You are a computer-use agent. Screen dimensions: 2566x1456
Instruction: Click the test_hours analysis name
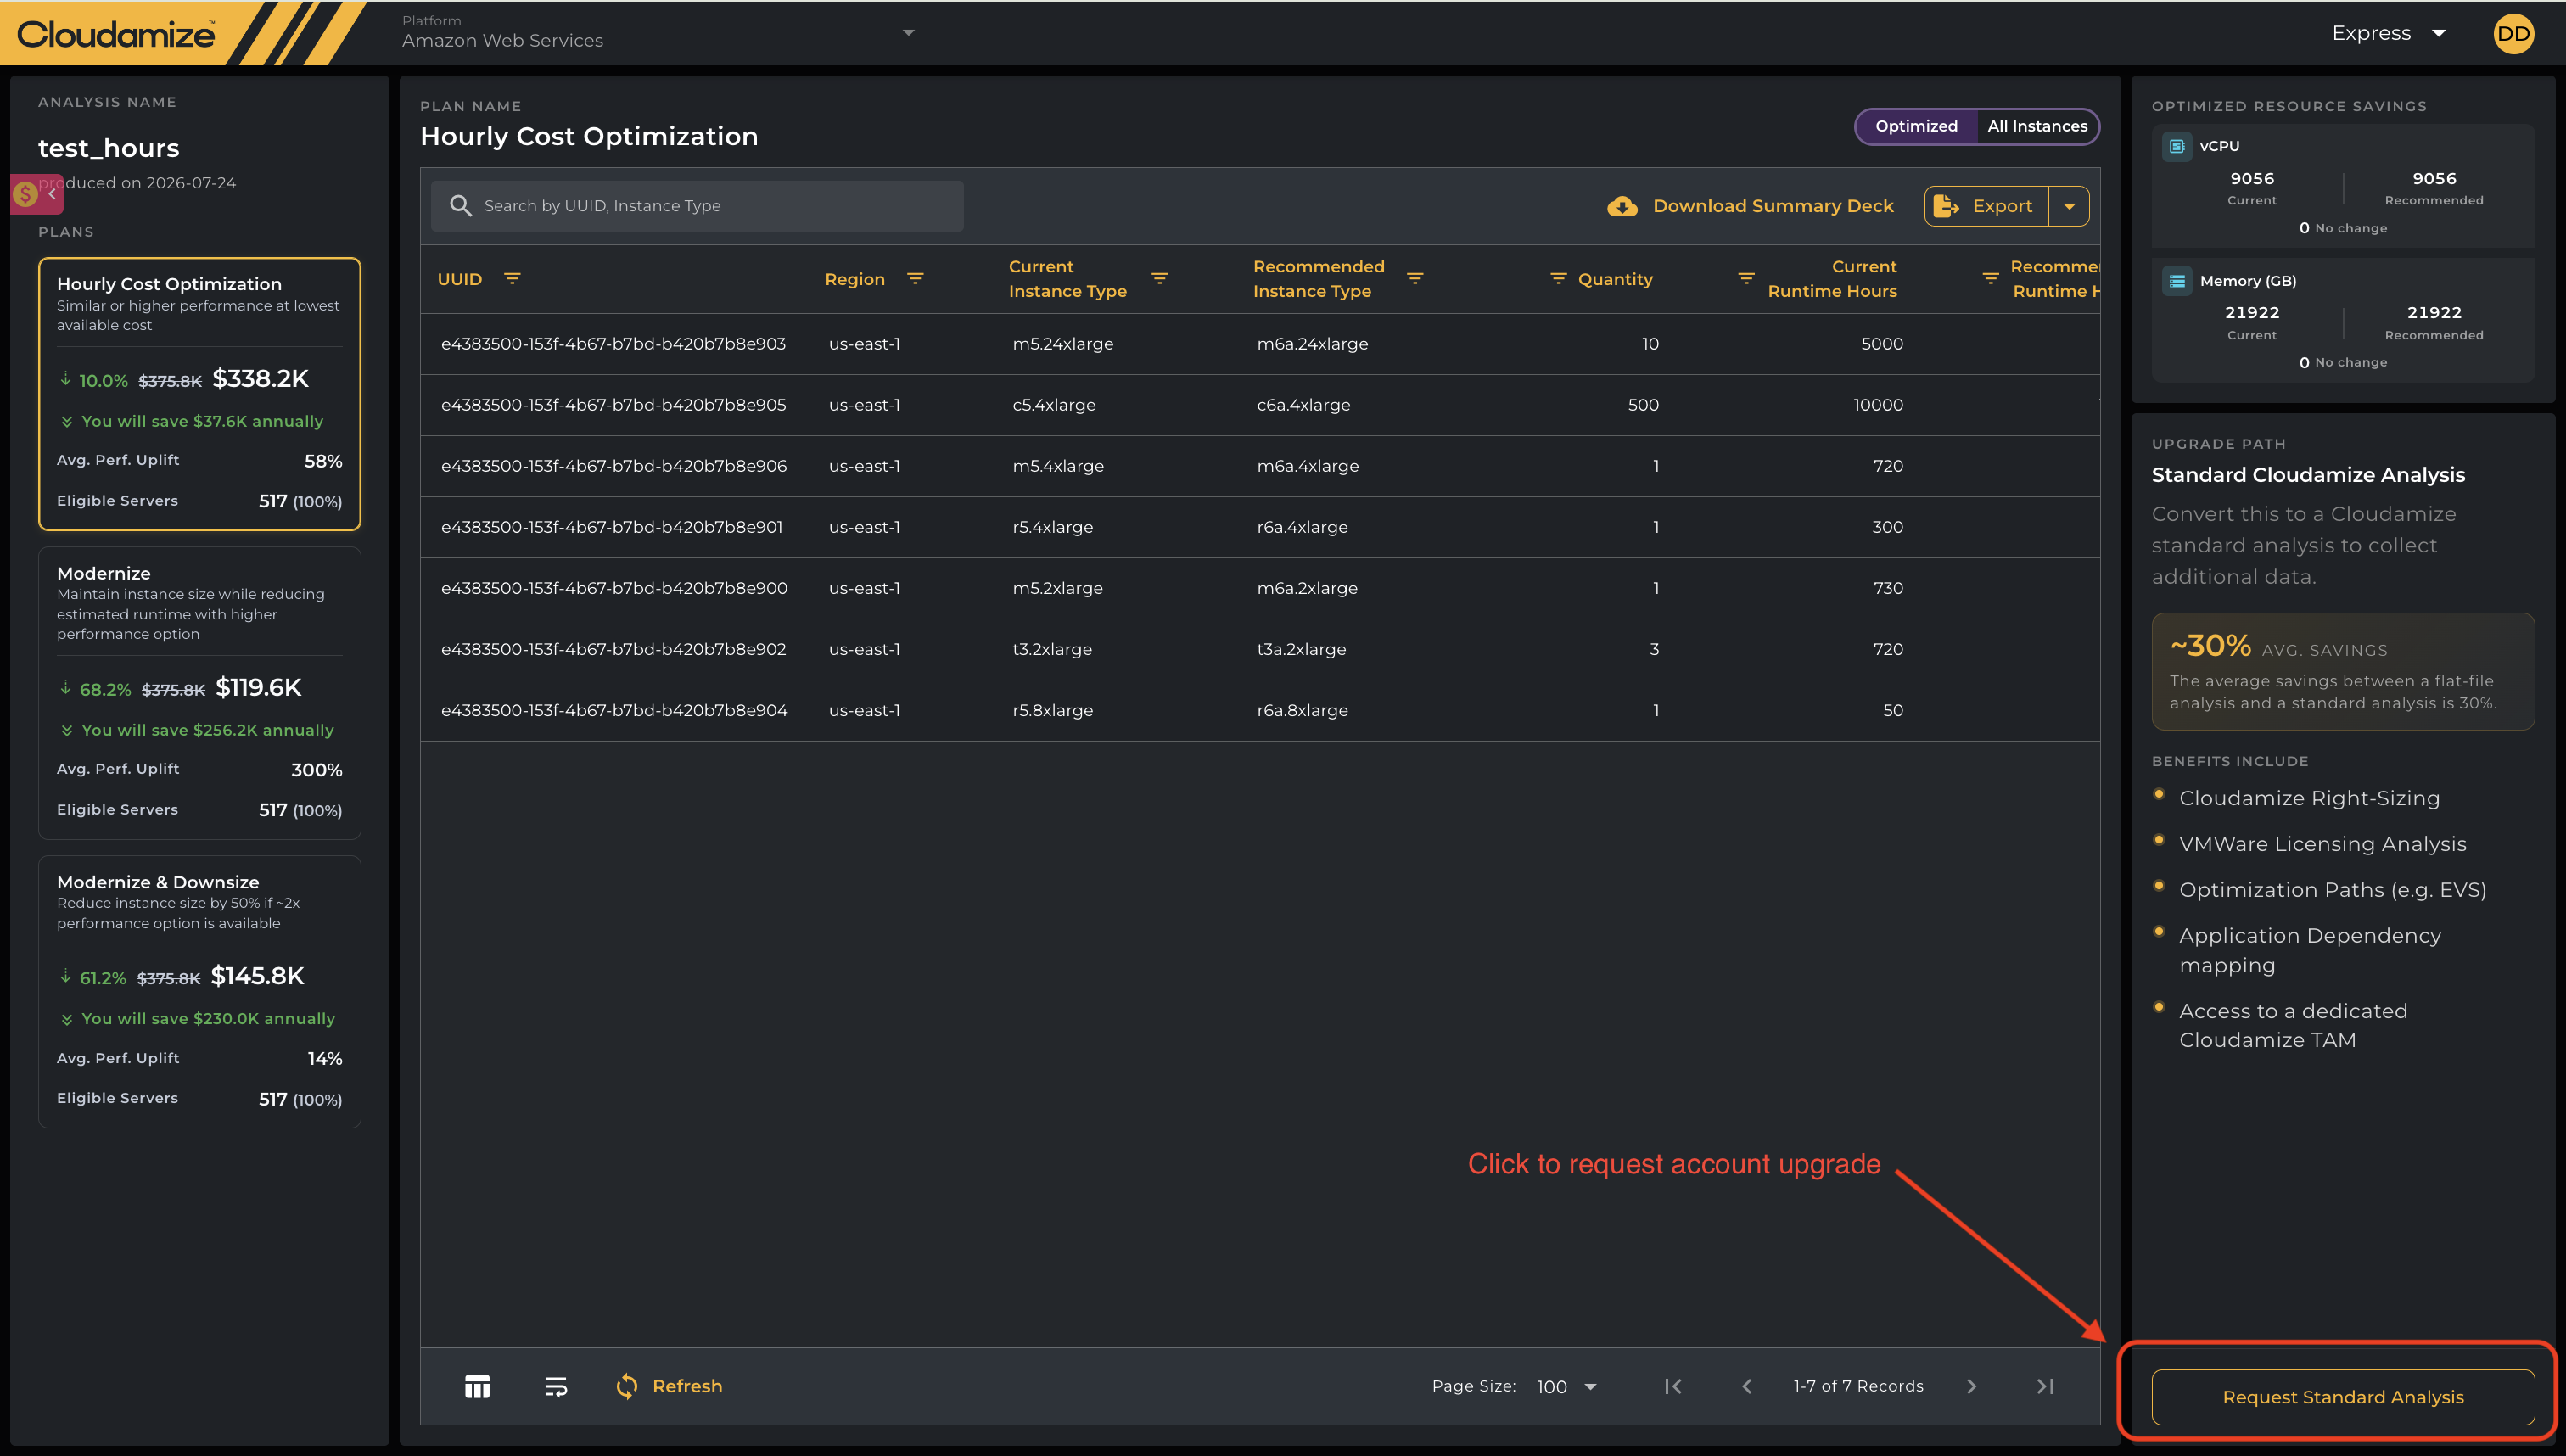pyautogui.click(x=109, y=148)
